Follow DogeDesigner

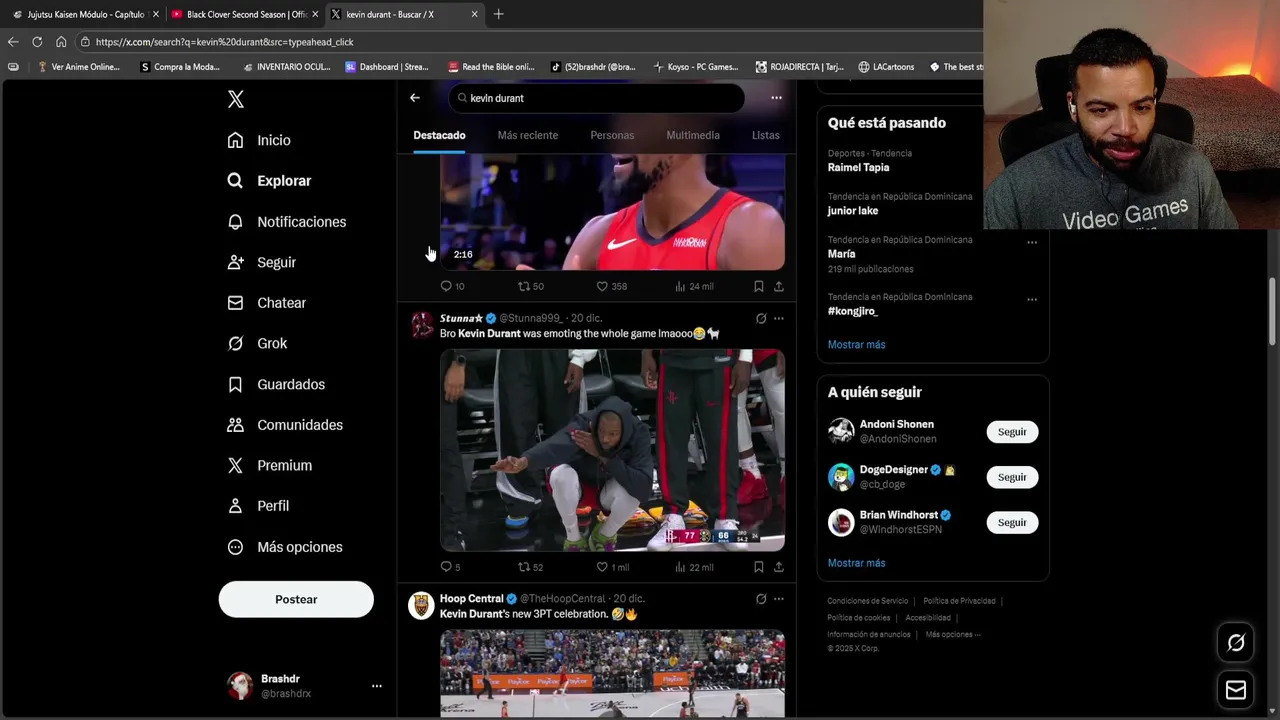coord(1012,477)
